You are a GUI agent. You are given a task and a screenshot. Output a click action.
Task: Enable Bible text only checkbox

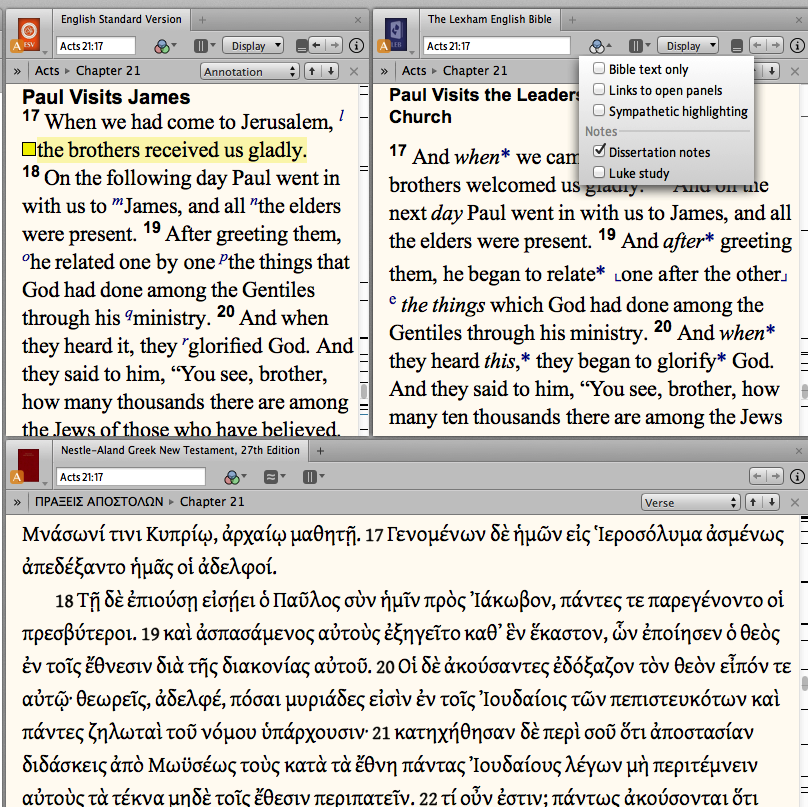click(599, 69)
